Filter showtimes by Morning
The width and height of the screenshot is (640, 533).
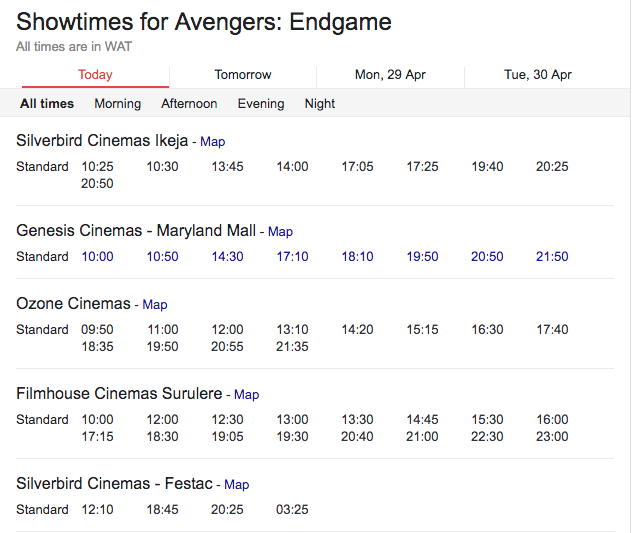point(118,104)
